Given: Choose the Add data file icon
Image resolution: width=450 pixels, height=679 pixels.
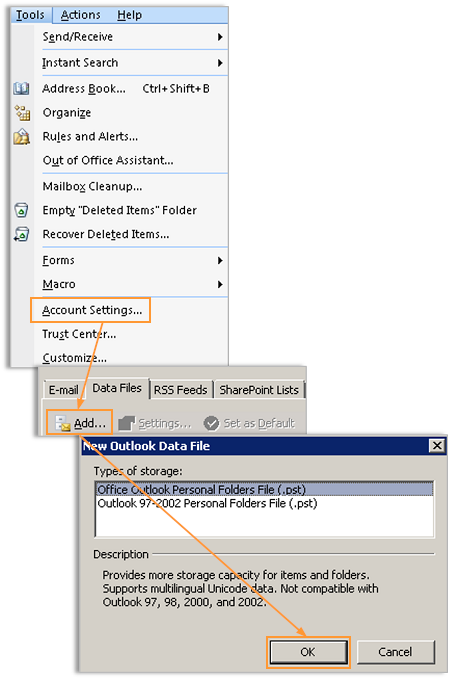Looking at the screenshot, I should click(63, 423).
